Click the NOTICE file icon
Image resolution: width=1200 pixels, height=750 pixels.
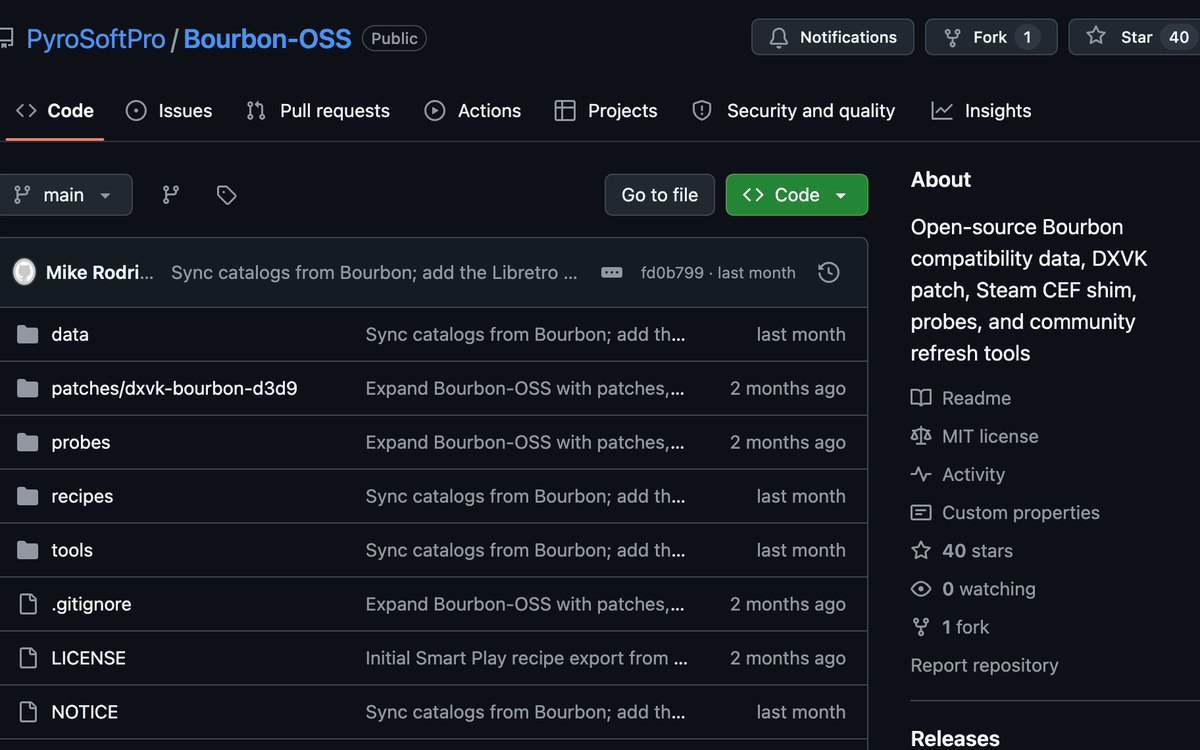click(28, 712)
